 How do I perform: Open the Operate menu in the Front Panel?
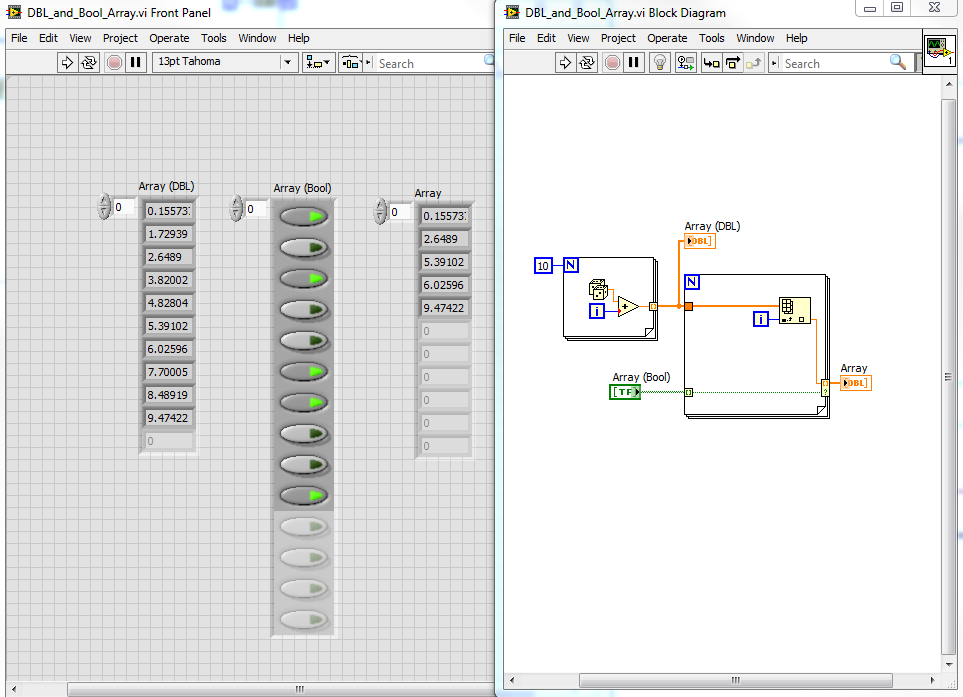169,38
